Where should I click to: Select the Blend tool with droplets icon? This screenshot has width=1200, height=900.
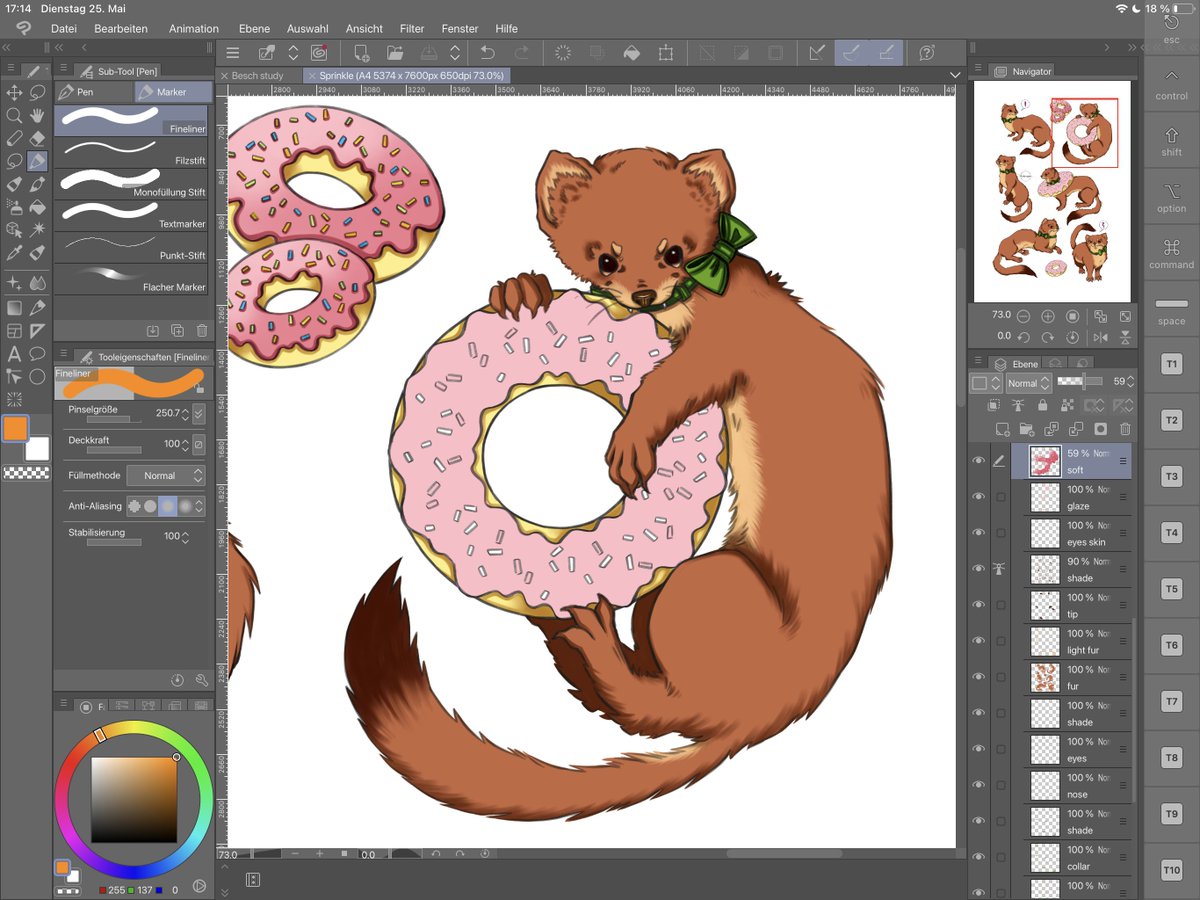[x=37, y=284]
